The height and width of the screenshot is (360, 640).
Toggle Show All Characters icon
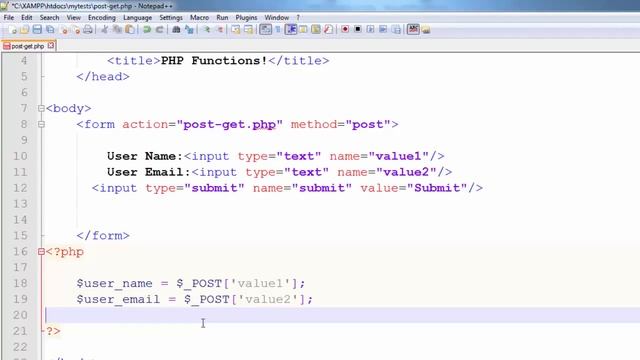point(278,29)
